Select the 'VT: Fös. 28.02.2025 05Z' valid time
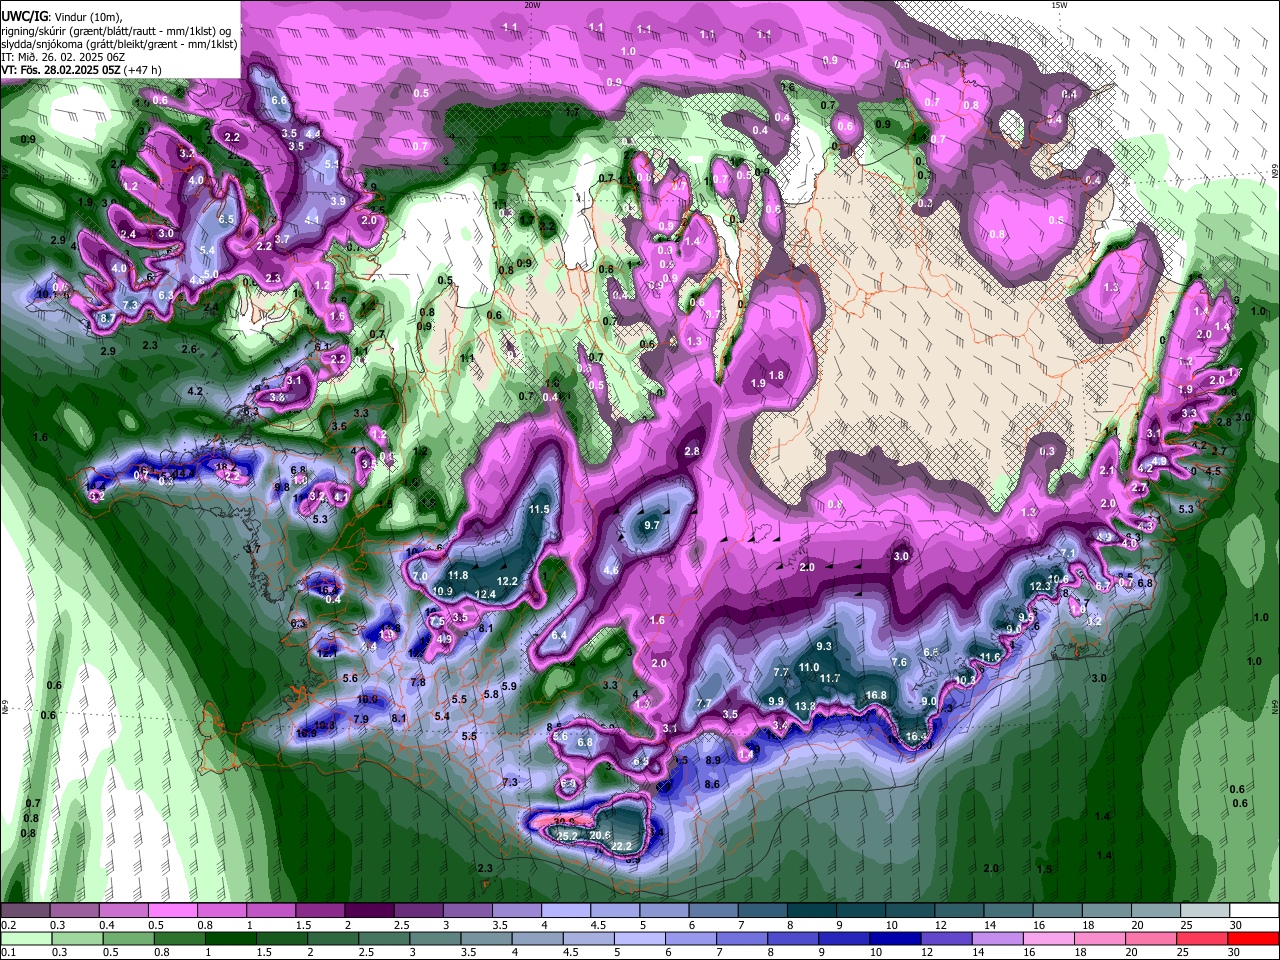The image size is (1280, 960). (62, 70)
